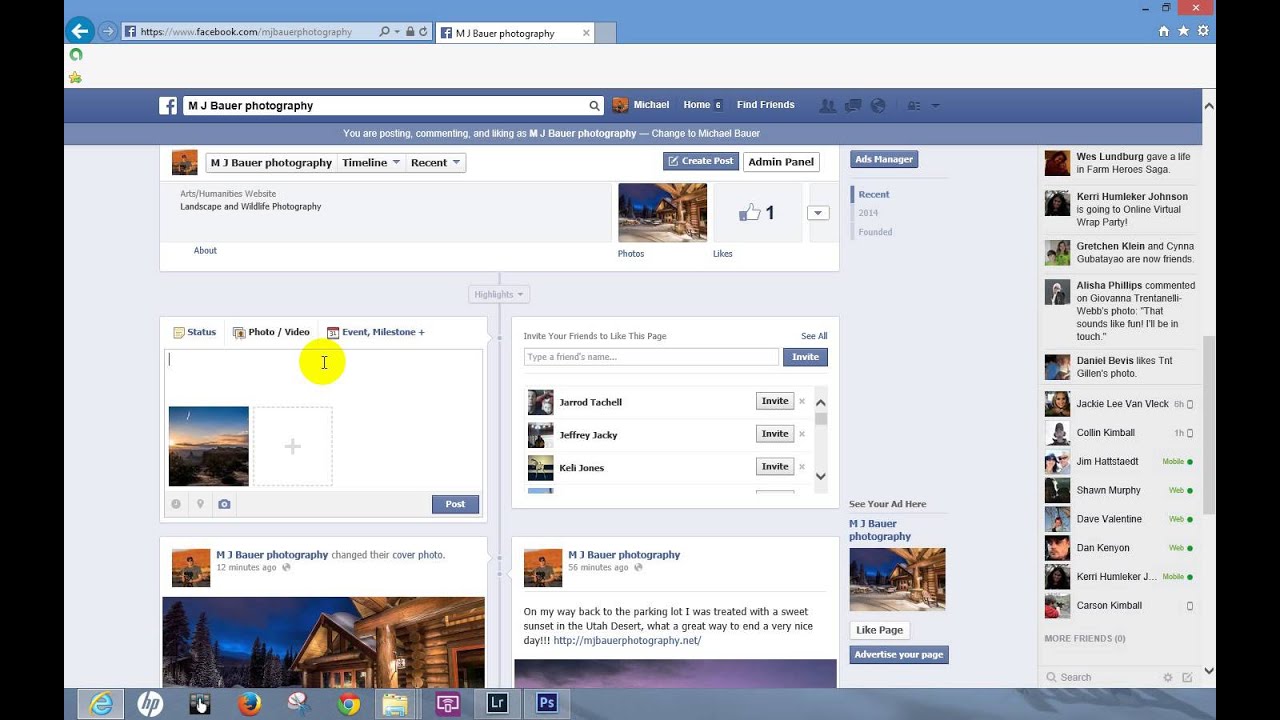
Task: Click the blue Post button
Action: 455,504
